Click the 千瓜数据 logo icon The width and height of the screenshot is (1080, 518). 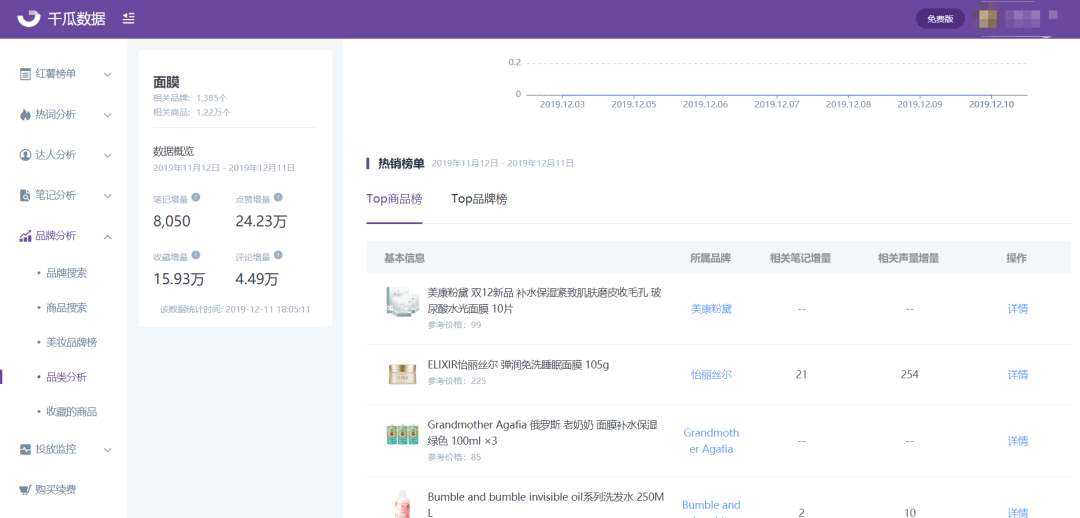(x=30, y=19)
